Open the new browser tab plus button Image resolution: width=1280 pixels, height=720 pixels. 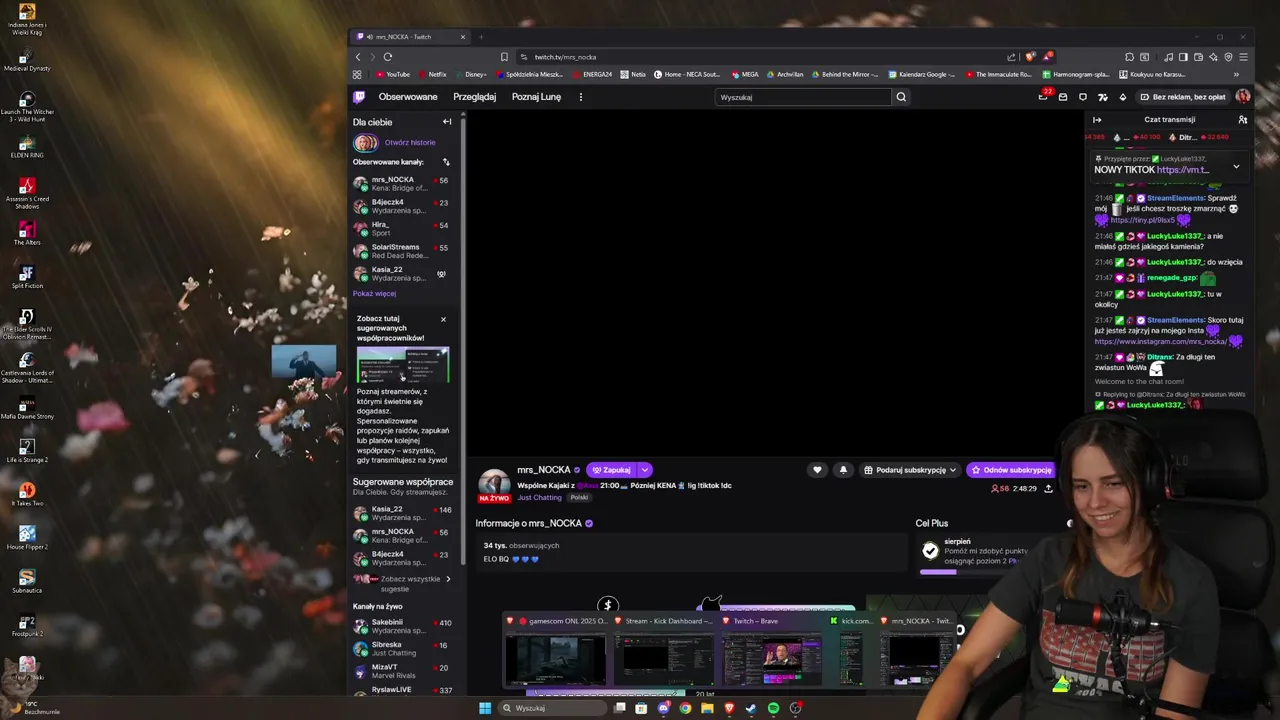pyautogui.click(x=481, y=37)
